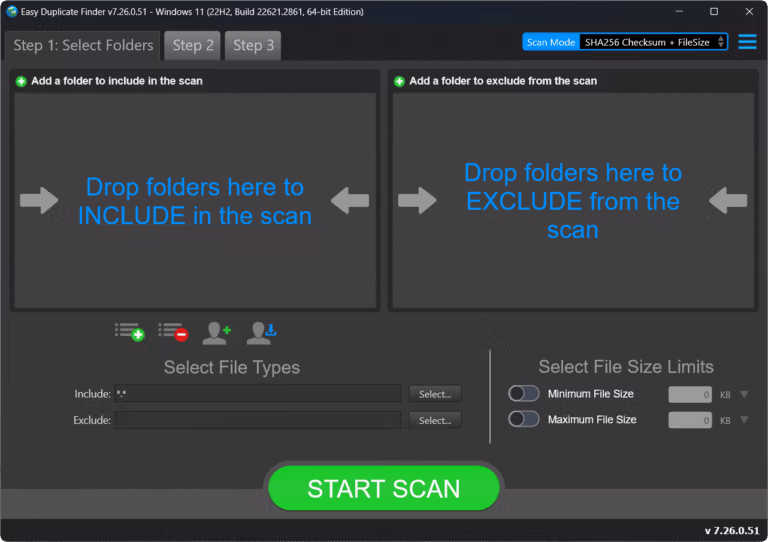Open the minimum file size unit dropdown

[x=744, y=394]
